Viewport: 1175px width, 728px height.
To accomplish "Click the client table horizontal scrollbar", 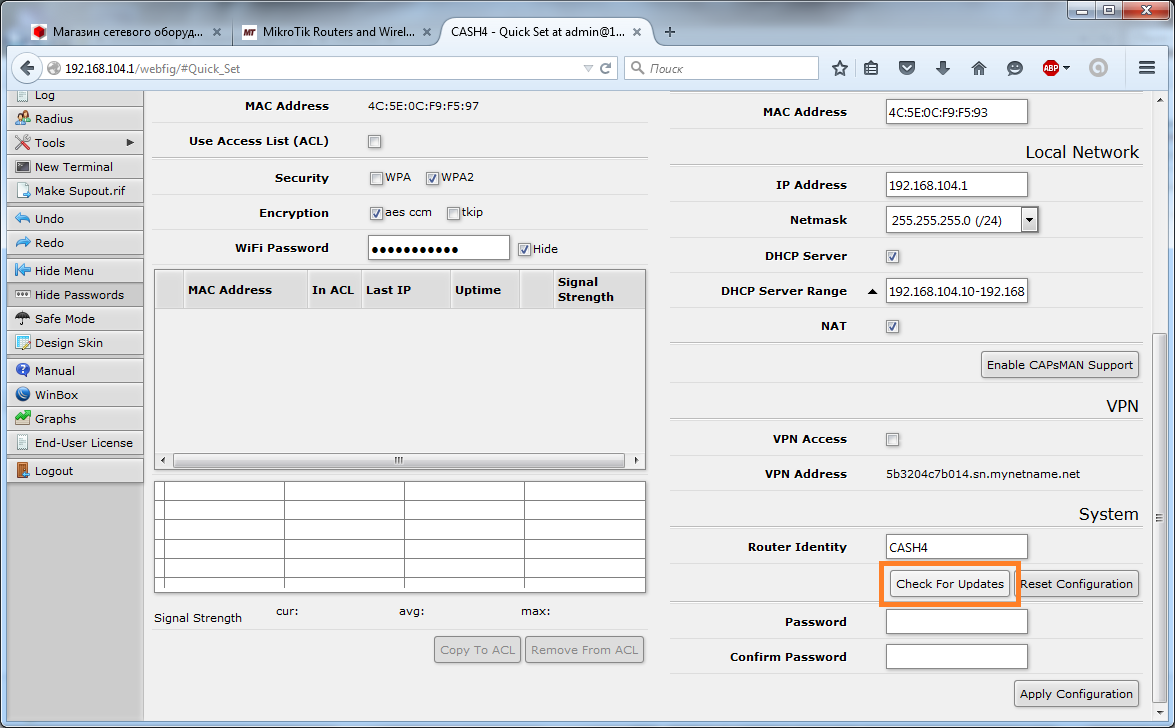I will pos(398,461).
